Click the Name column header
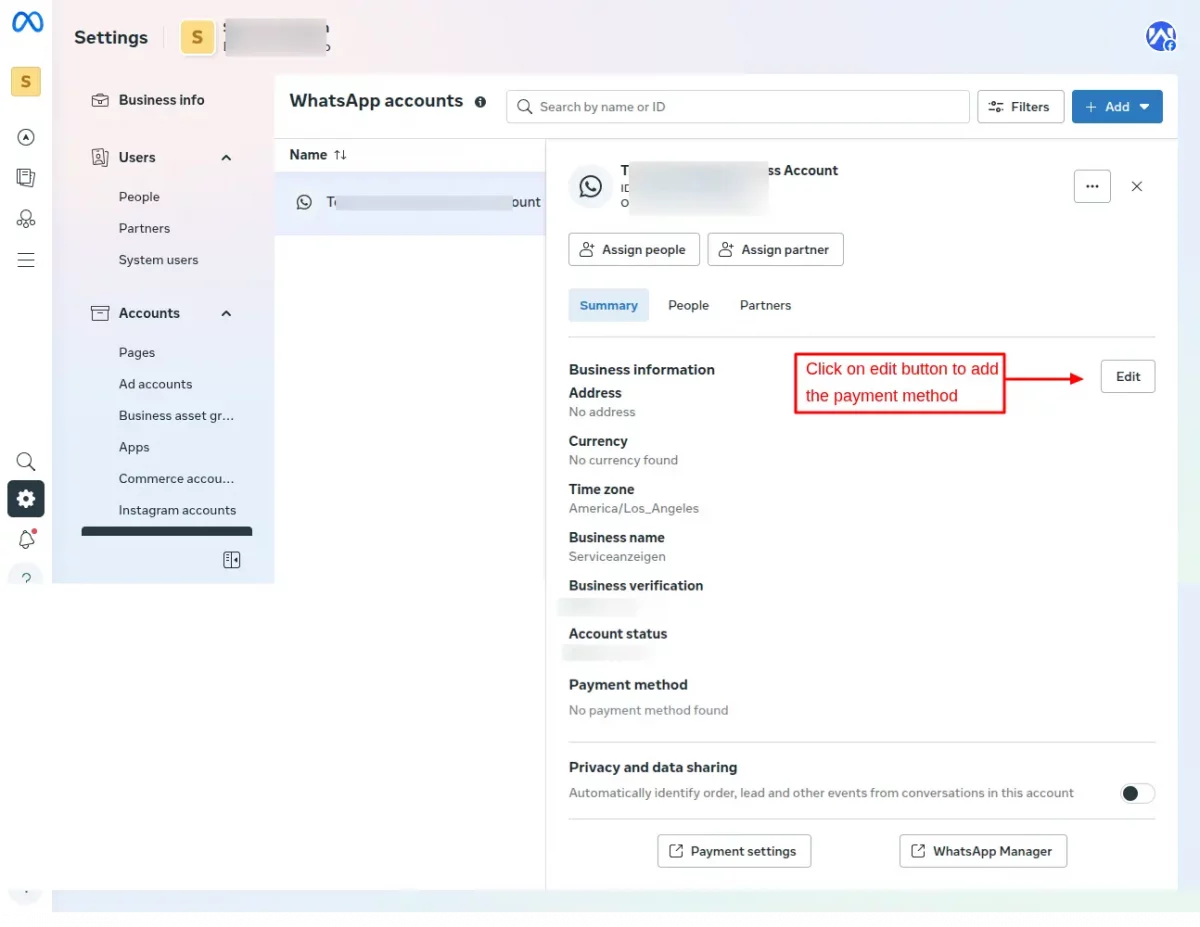Screen dimensions: 1200x927 tap(308, 155)
